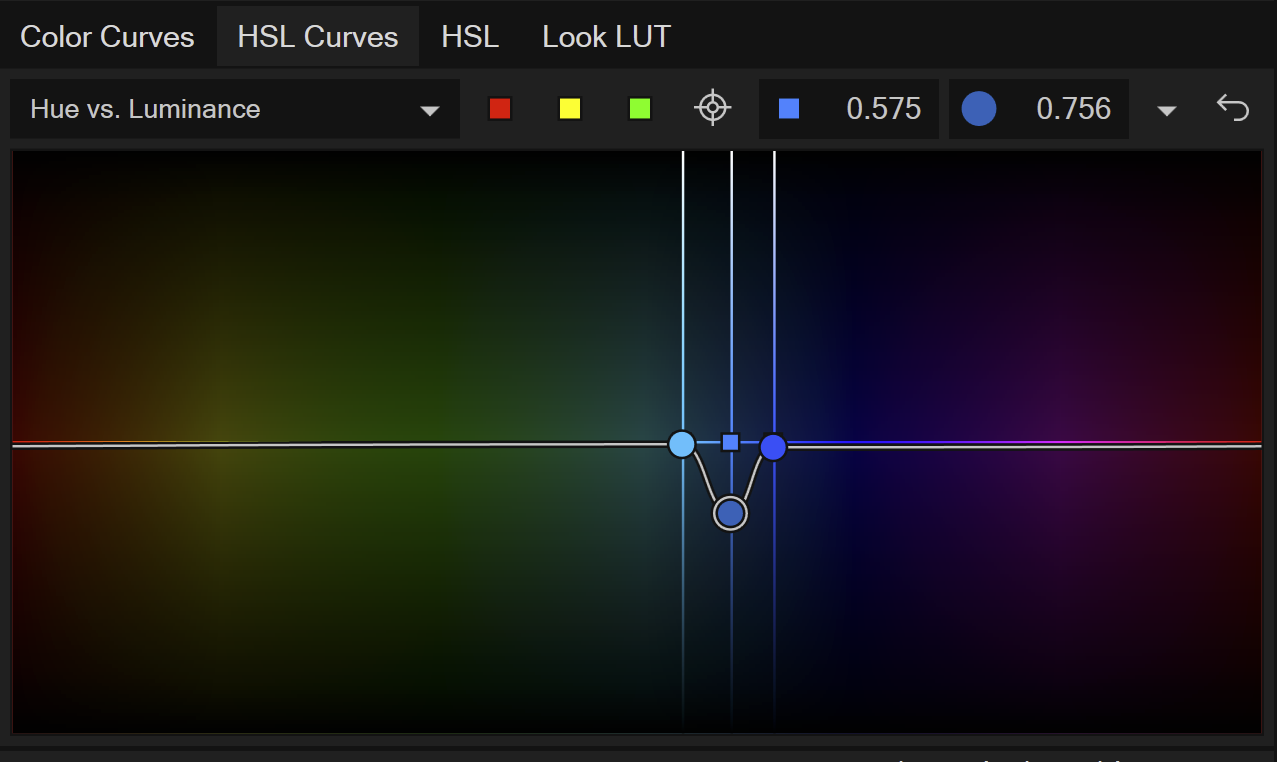Pick the yellow color swatch
The width and height of the screenshot is (1277, 762).
(570, 108)
